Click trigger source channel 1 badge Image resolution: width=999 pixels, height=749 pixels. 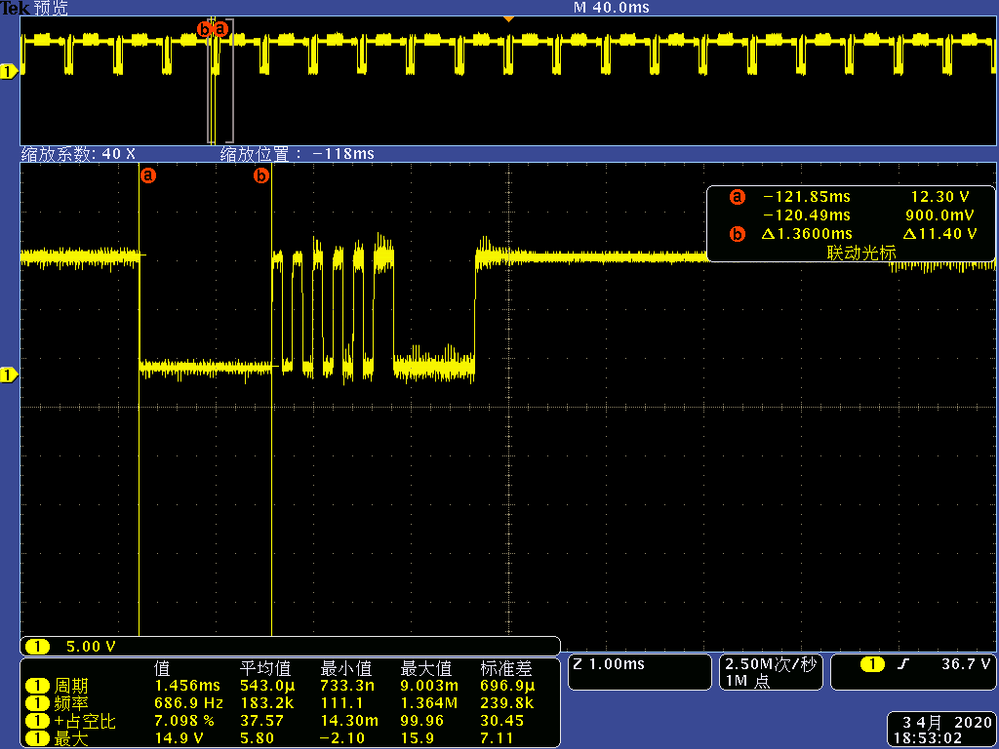(872, 664)
